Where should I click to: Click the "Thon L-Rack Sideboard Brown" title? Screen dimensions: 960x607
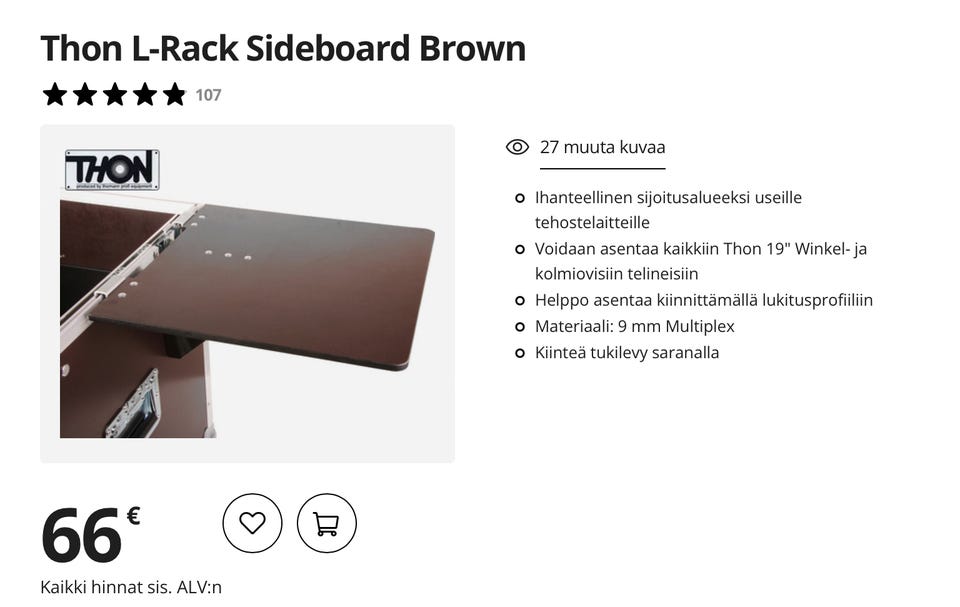pos(283,48)
